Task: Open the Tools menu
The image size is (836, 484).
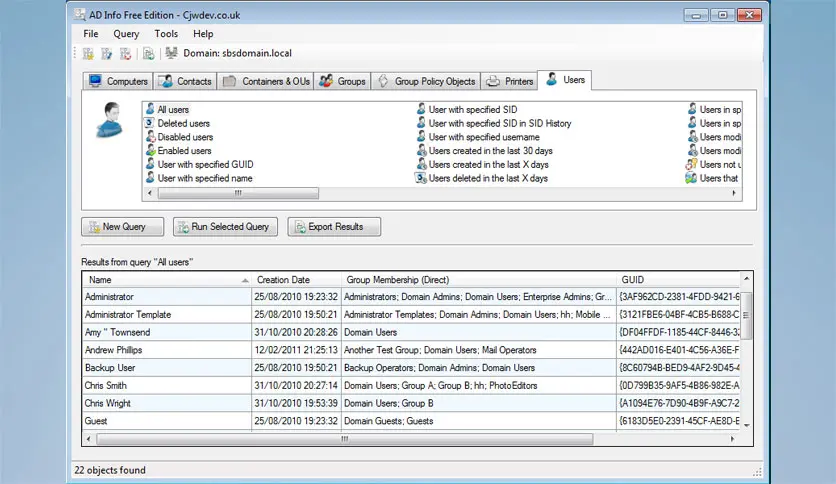Action: (166, 34)
